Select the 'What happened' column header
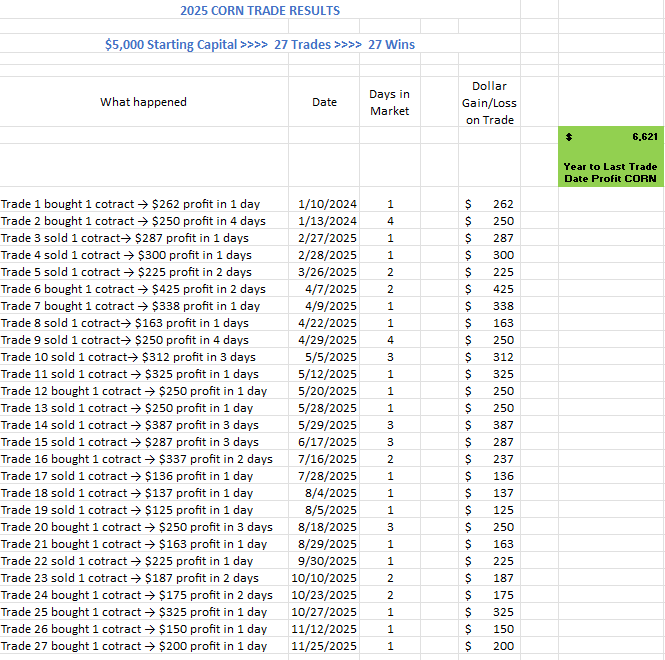 (143, 102)
